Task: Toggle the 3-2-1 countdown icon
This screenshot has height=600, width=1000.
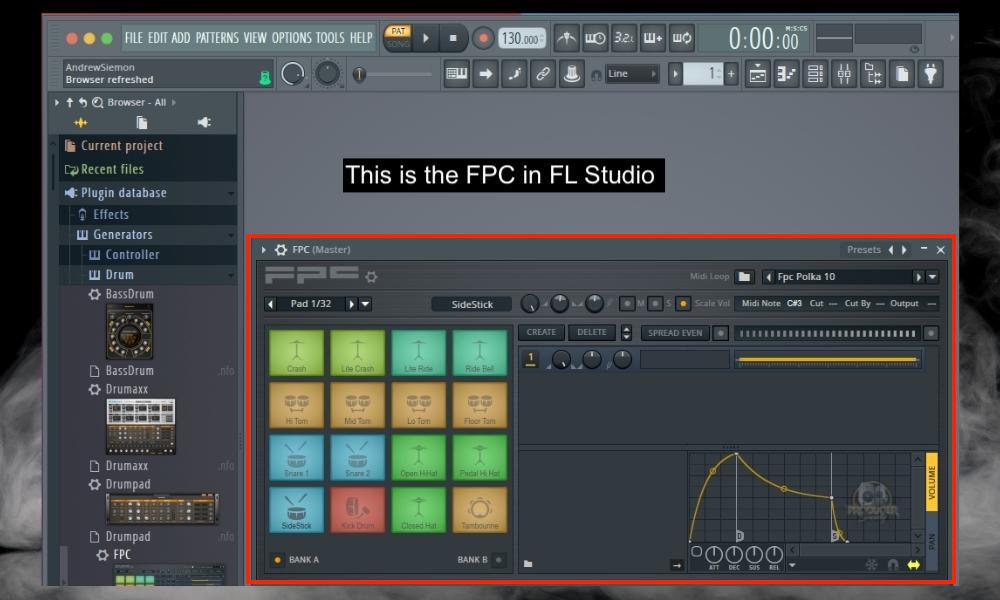Action: coord(624,38)
